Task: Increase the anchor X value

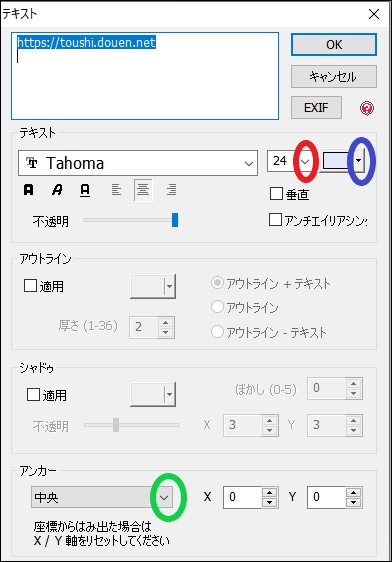Action: pos(269,493)
